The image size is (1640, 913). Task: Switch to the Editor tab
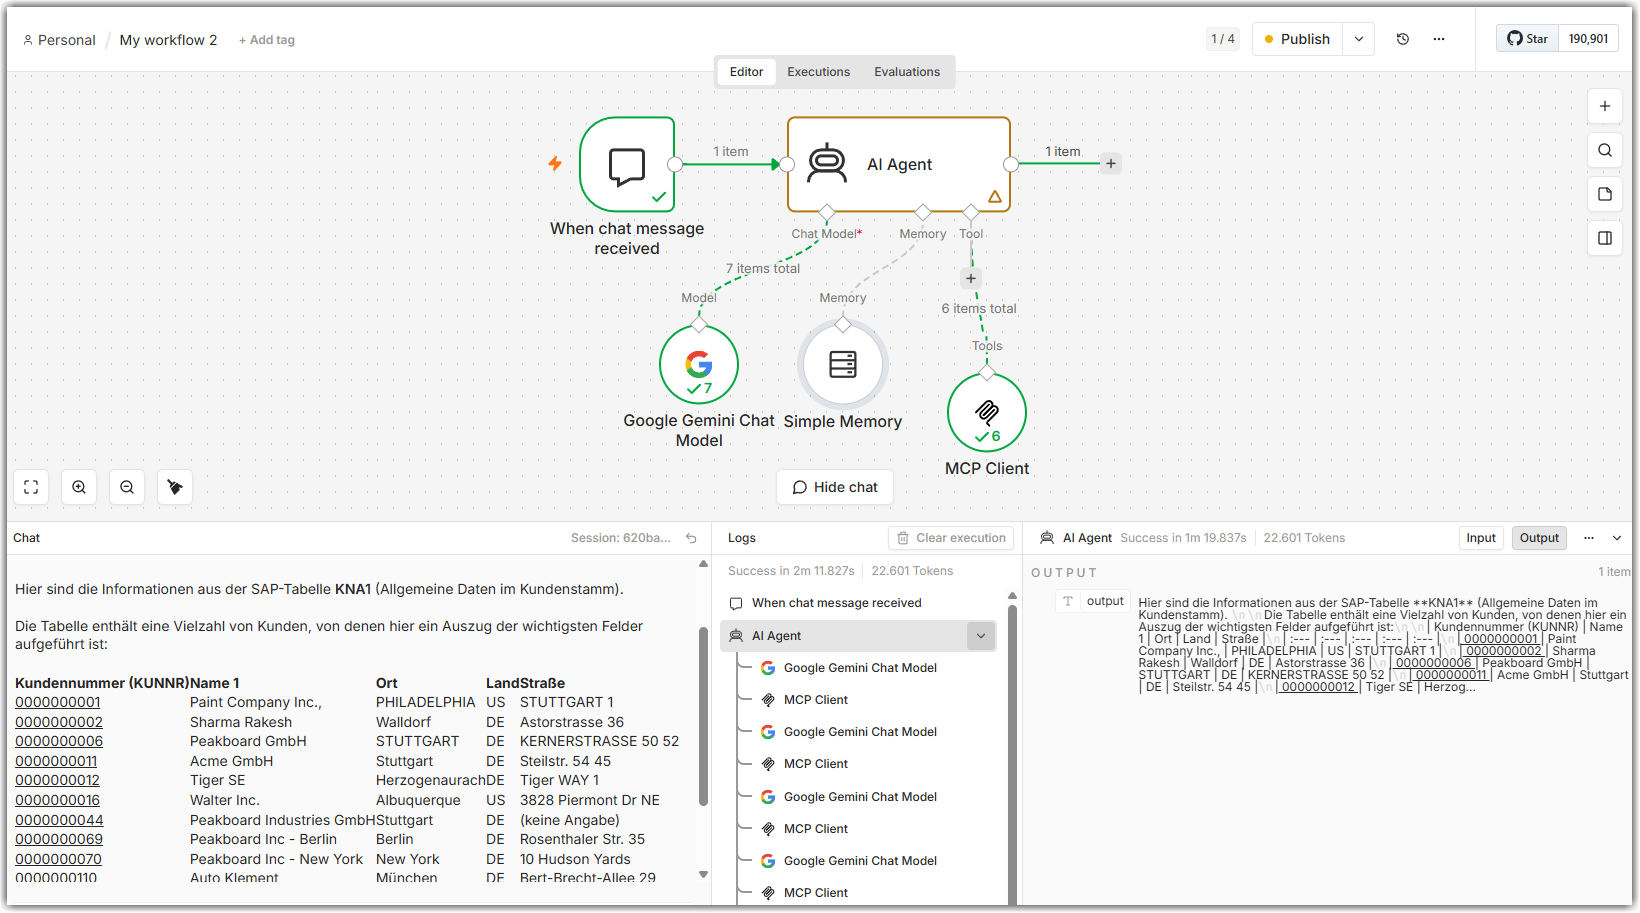[746, 72]
